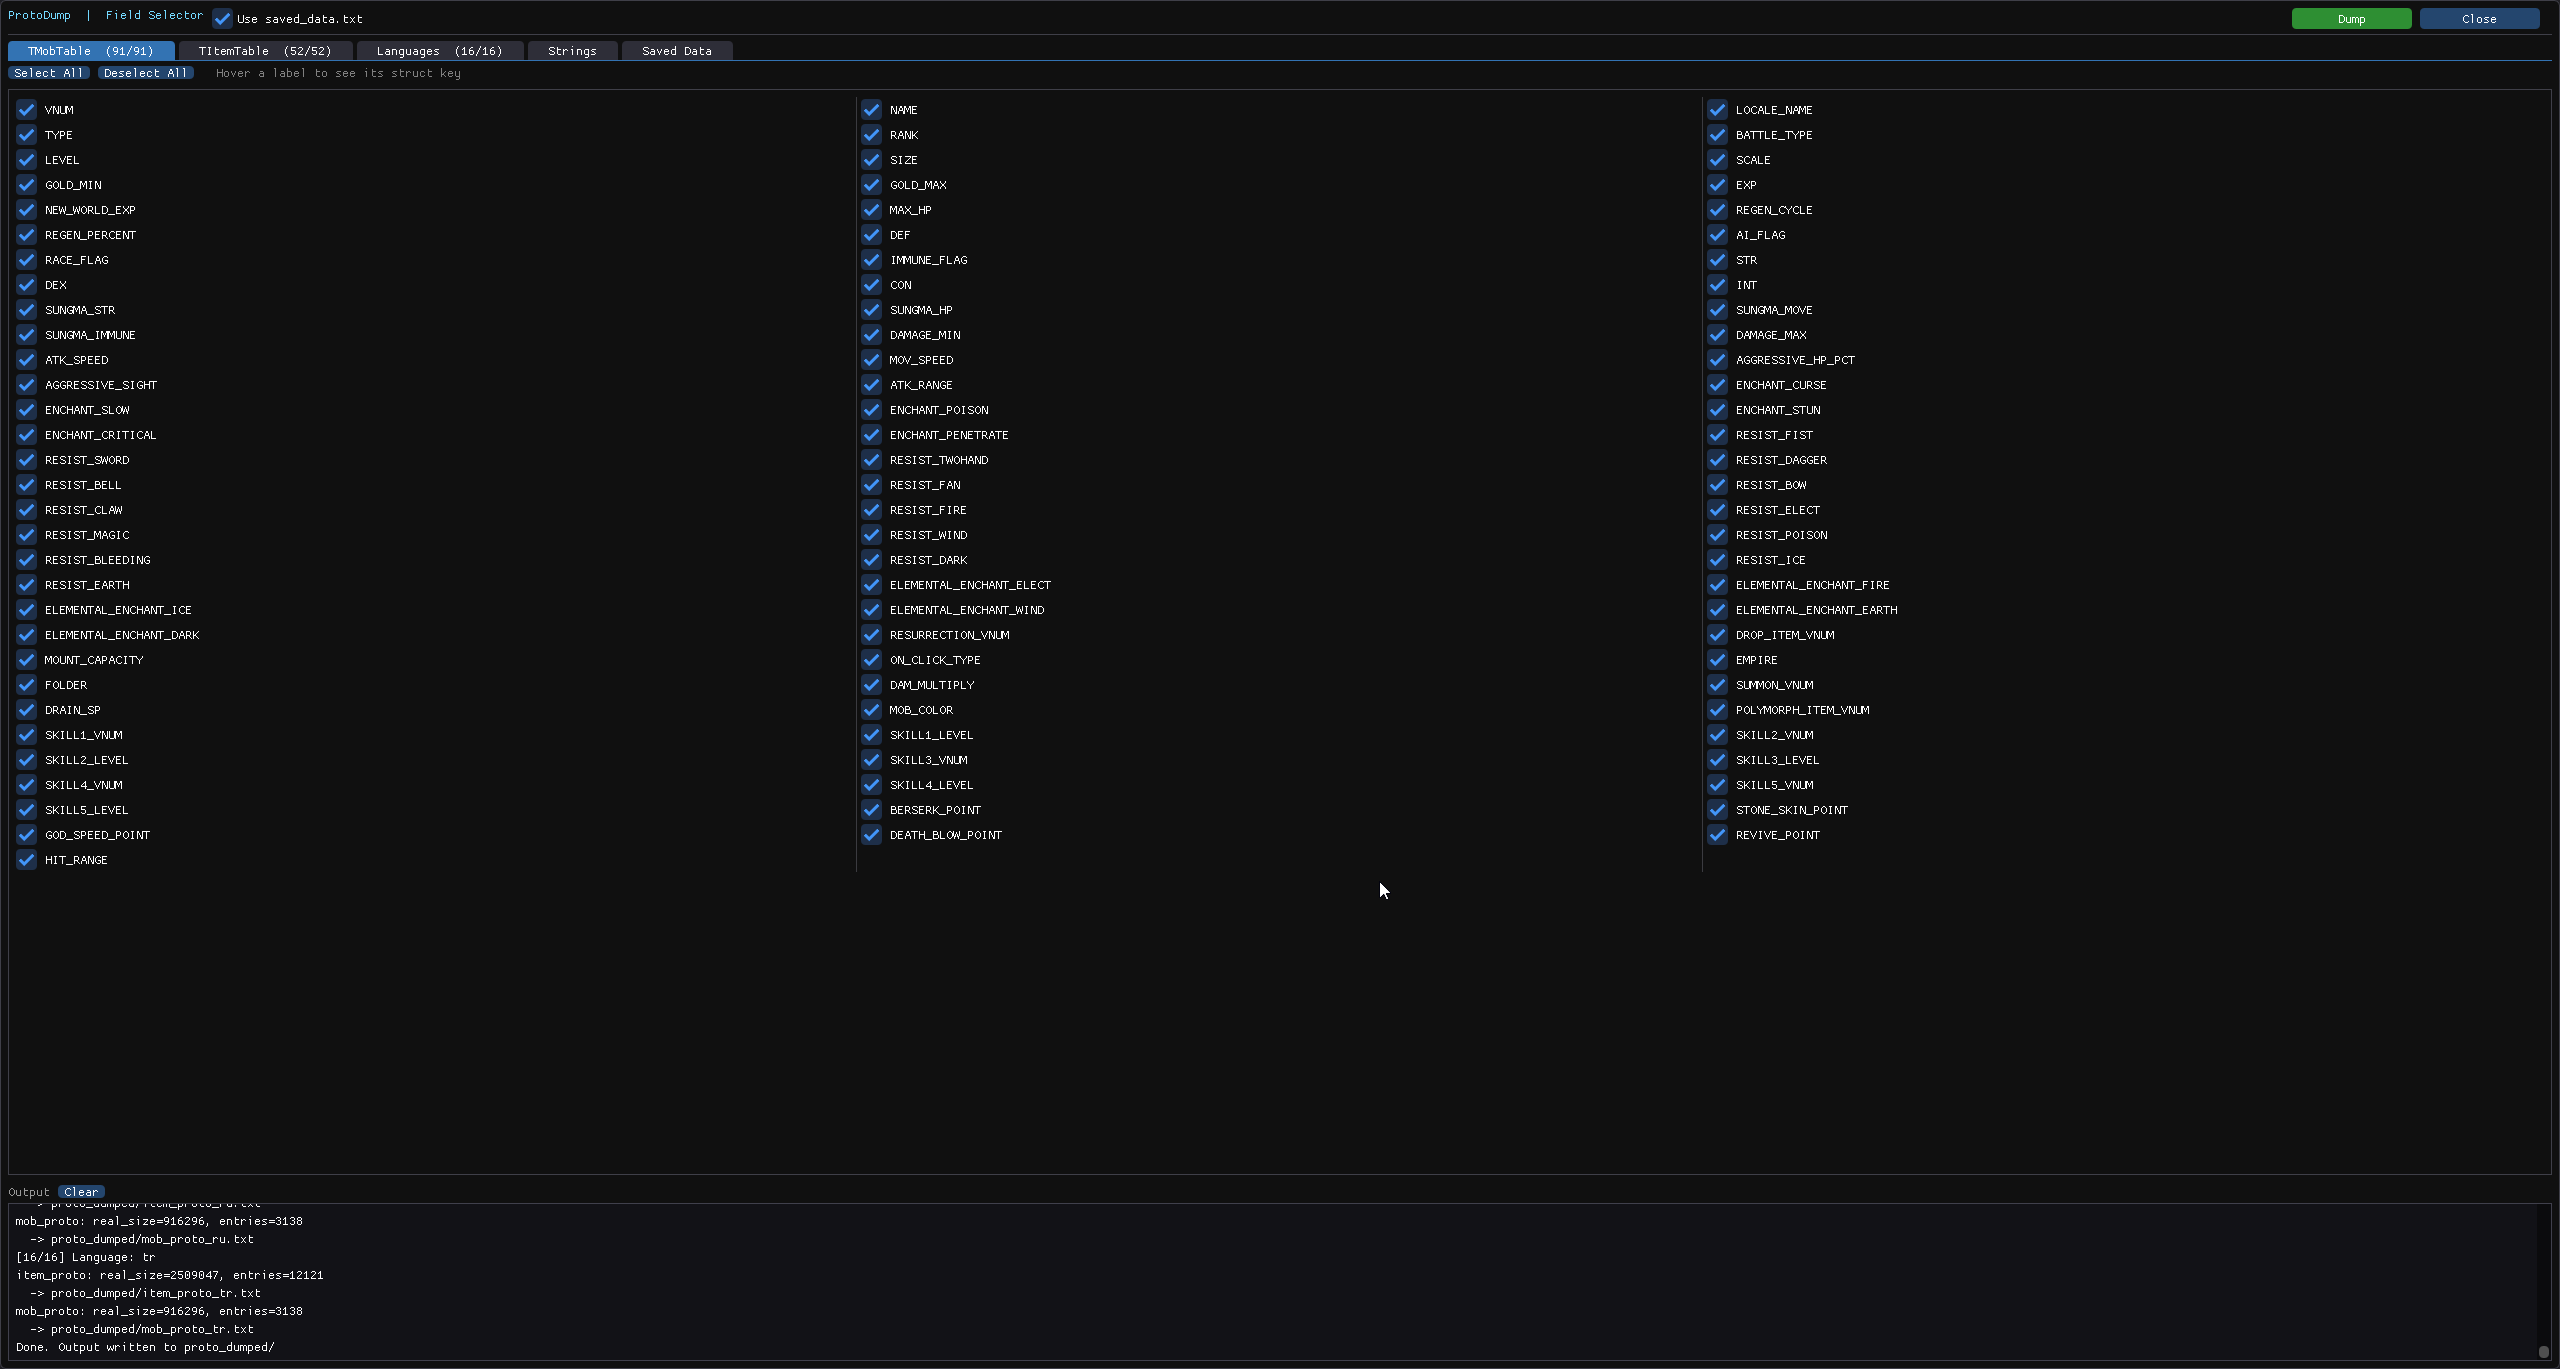Toggle the RANK field checkbox

tap(872, 135)
